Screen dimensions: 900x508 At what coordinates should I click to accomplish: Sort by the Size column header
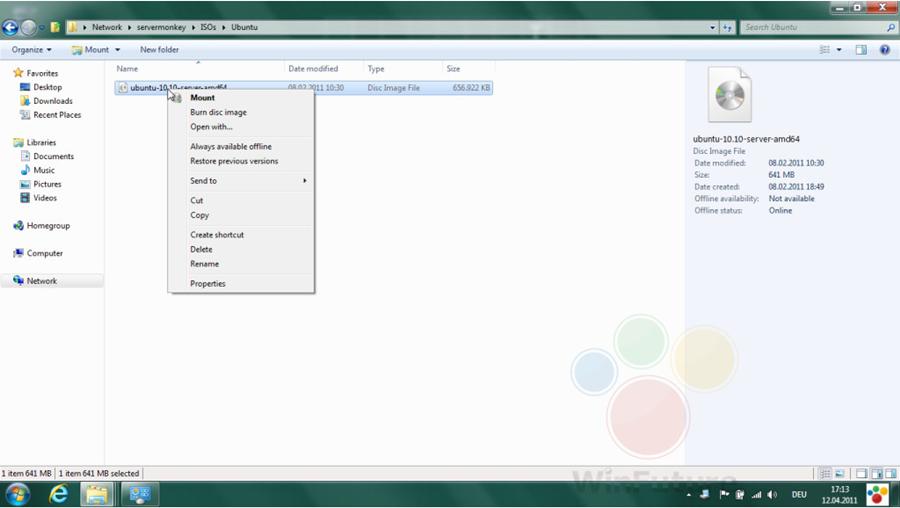(x=453, y=69)
